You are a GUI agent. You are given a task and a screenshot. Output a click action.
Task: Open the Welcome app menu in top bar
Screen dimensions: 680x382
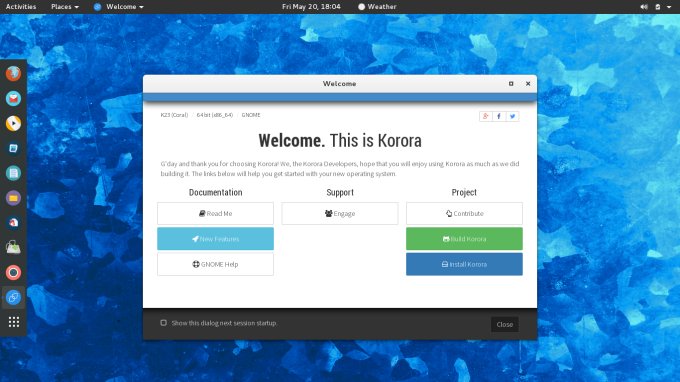pos(119,7)
